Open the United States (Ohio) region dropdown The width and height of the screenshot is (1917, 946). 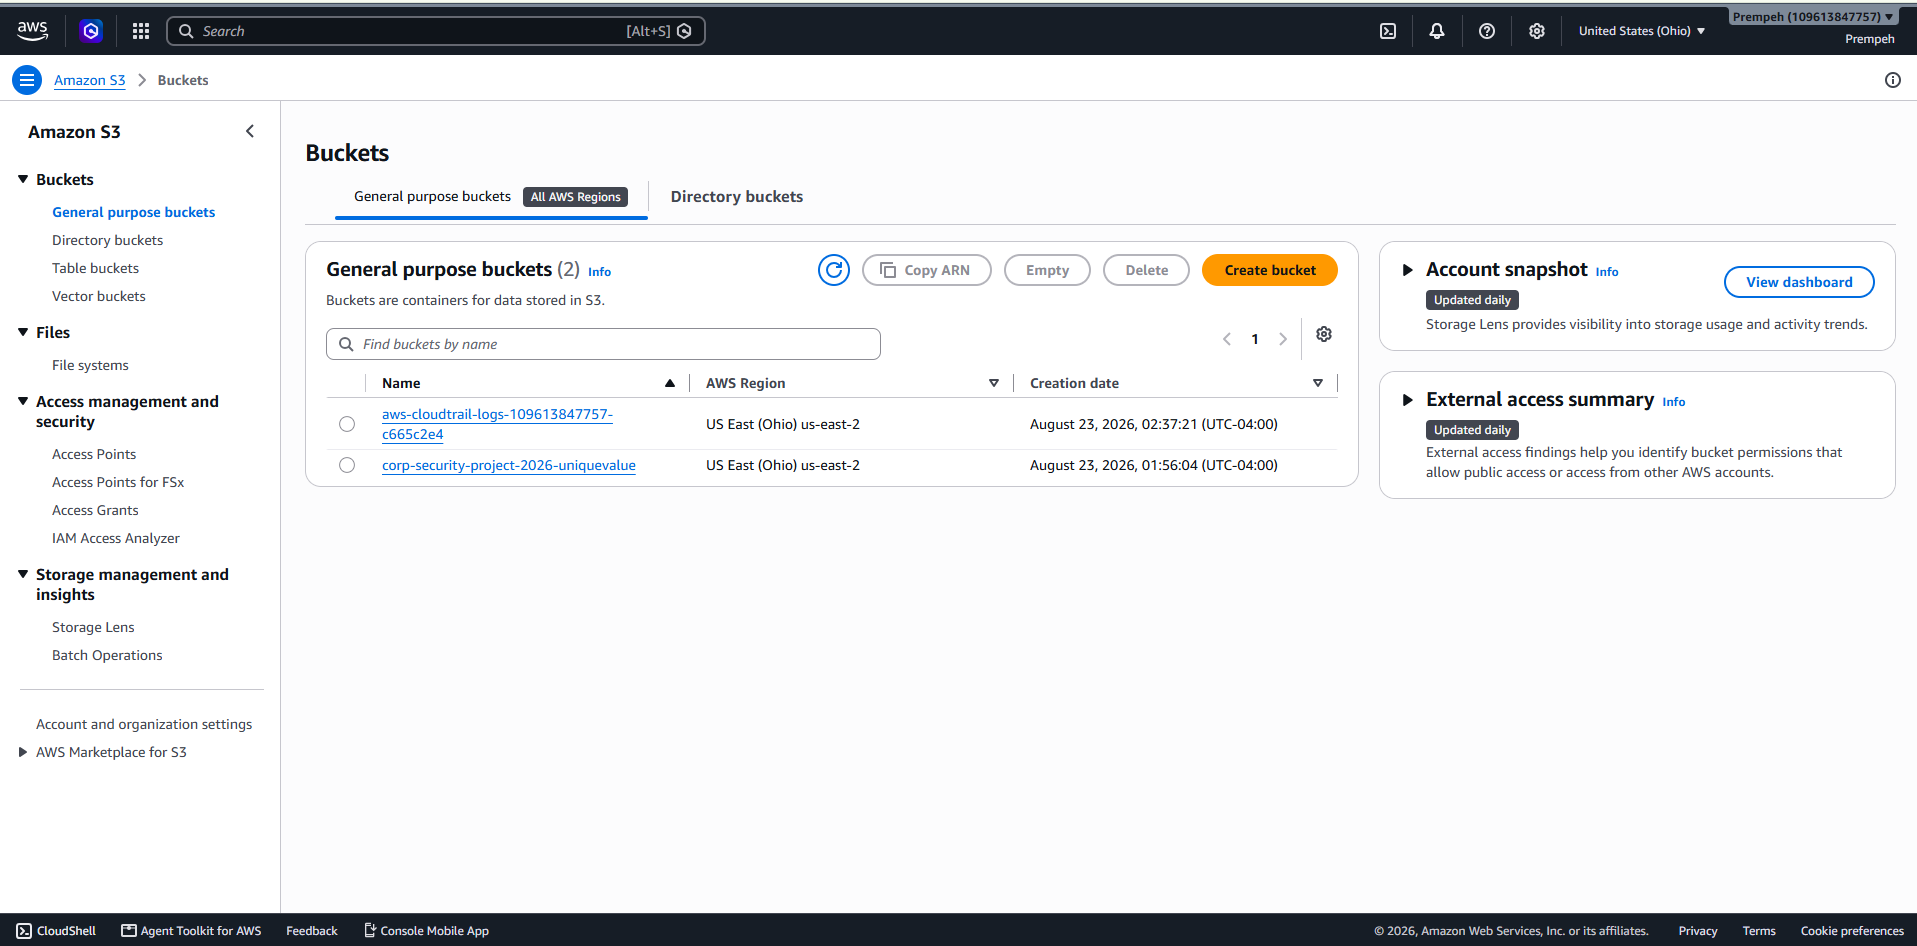[x=1642, y=31]
